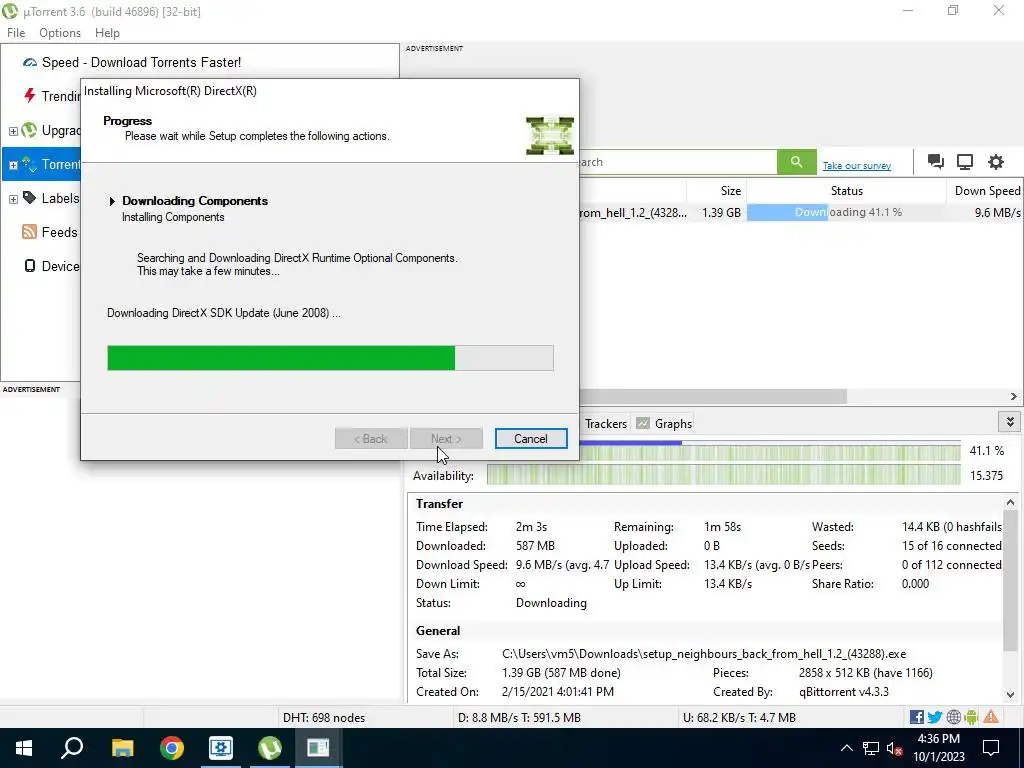Click the DirectX download progress bar
Viewport: 1024px width, 768px height.
coord(330,358)
